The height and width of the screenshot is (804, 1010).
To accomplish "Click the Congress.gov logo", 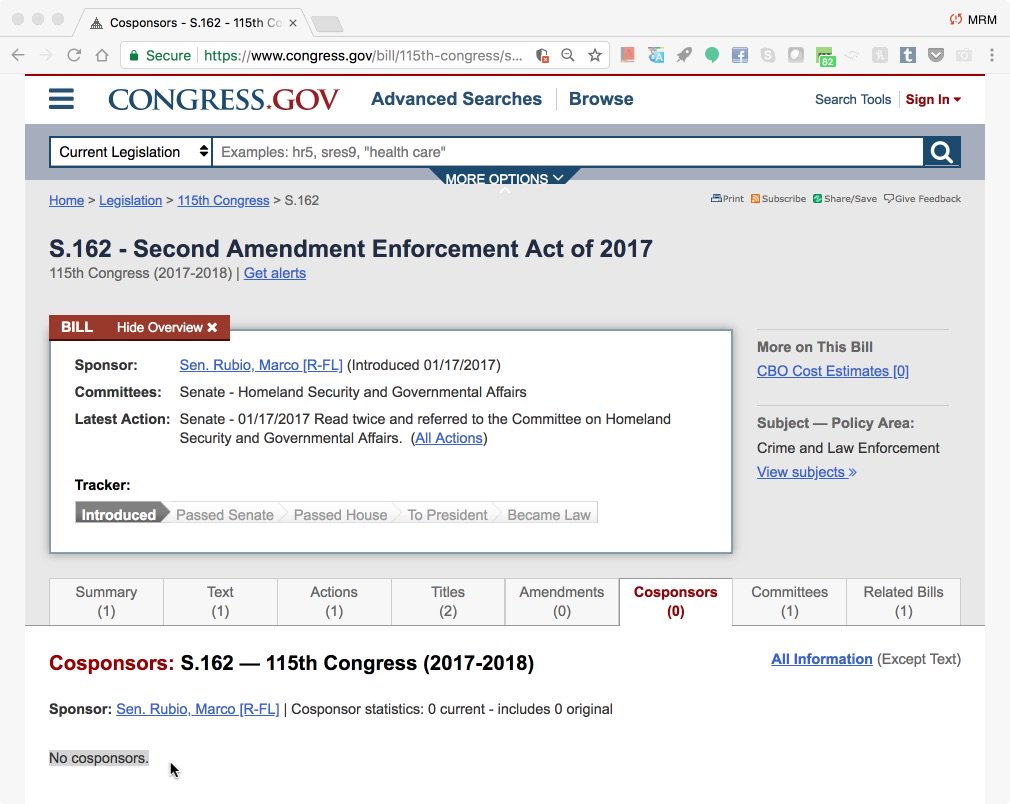I will (224, 99).
